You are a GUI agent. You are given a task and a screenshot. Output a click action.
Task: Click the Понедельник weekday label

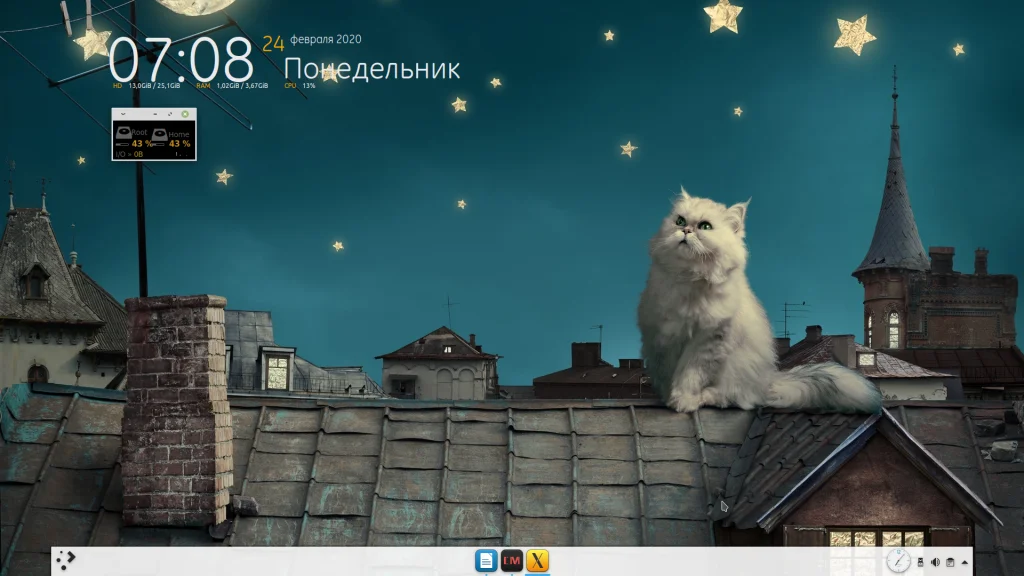click(x=372, y=69)
